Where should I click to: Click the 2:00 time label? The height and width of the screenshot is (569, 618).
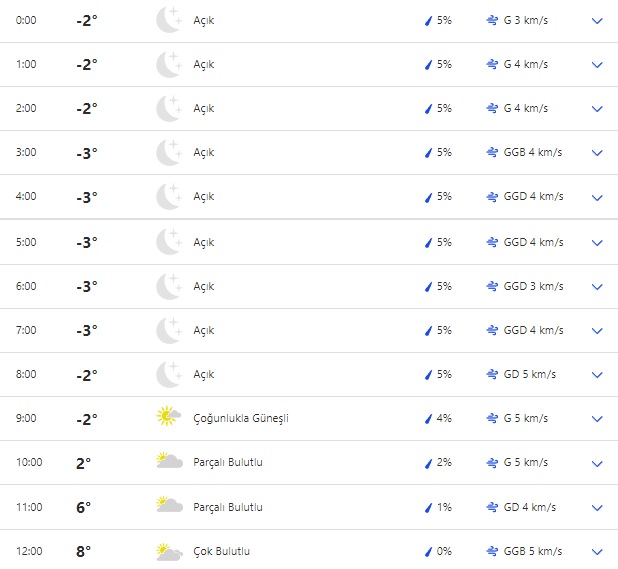click(26, 108)
